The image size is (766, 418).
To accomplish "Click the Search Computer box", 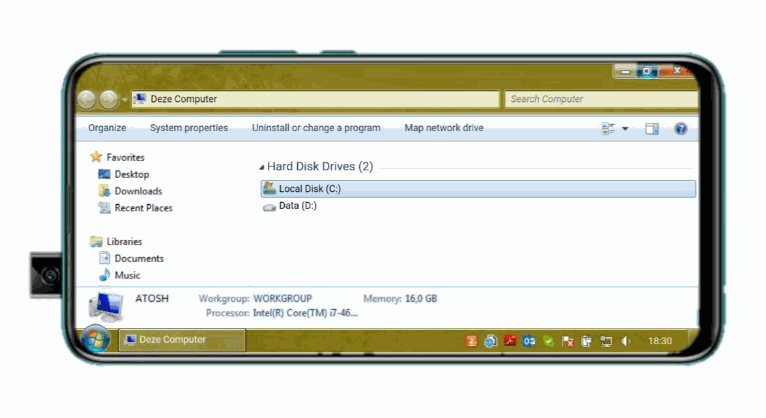I will [x=601, y=99].
